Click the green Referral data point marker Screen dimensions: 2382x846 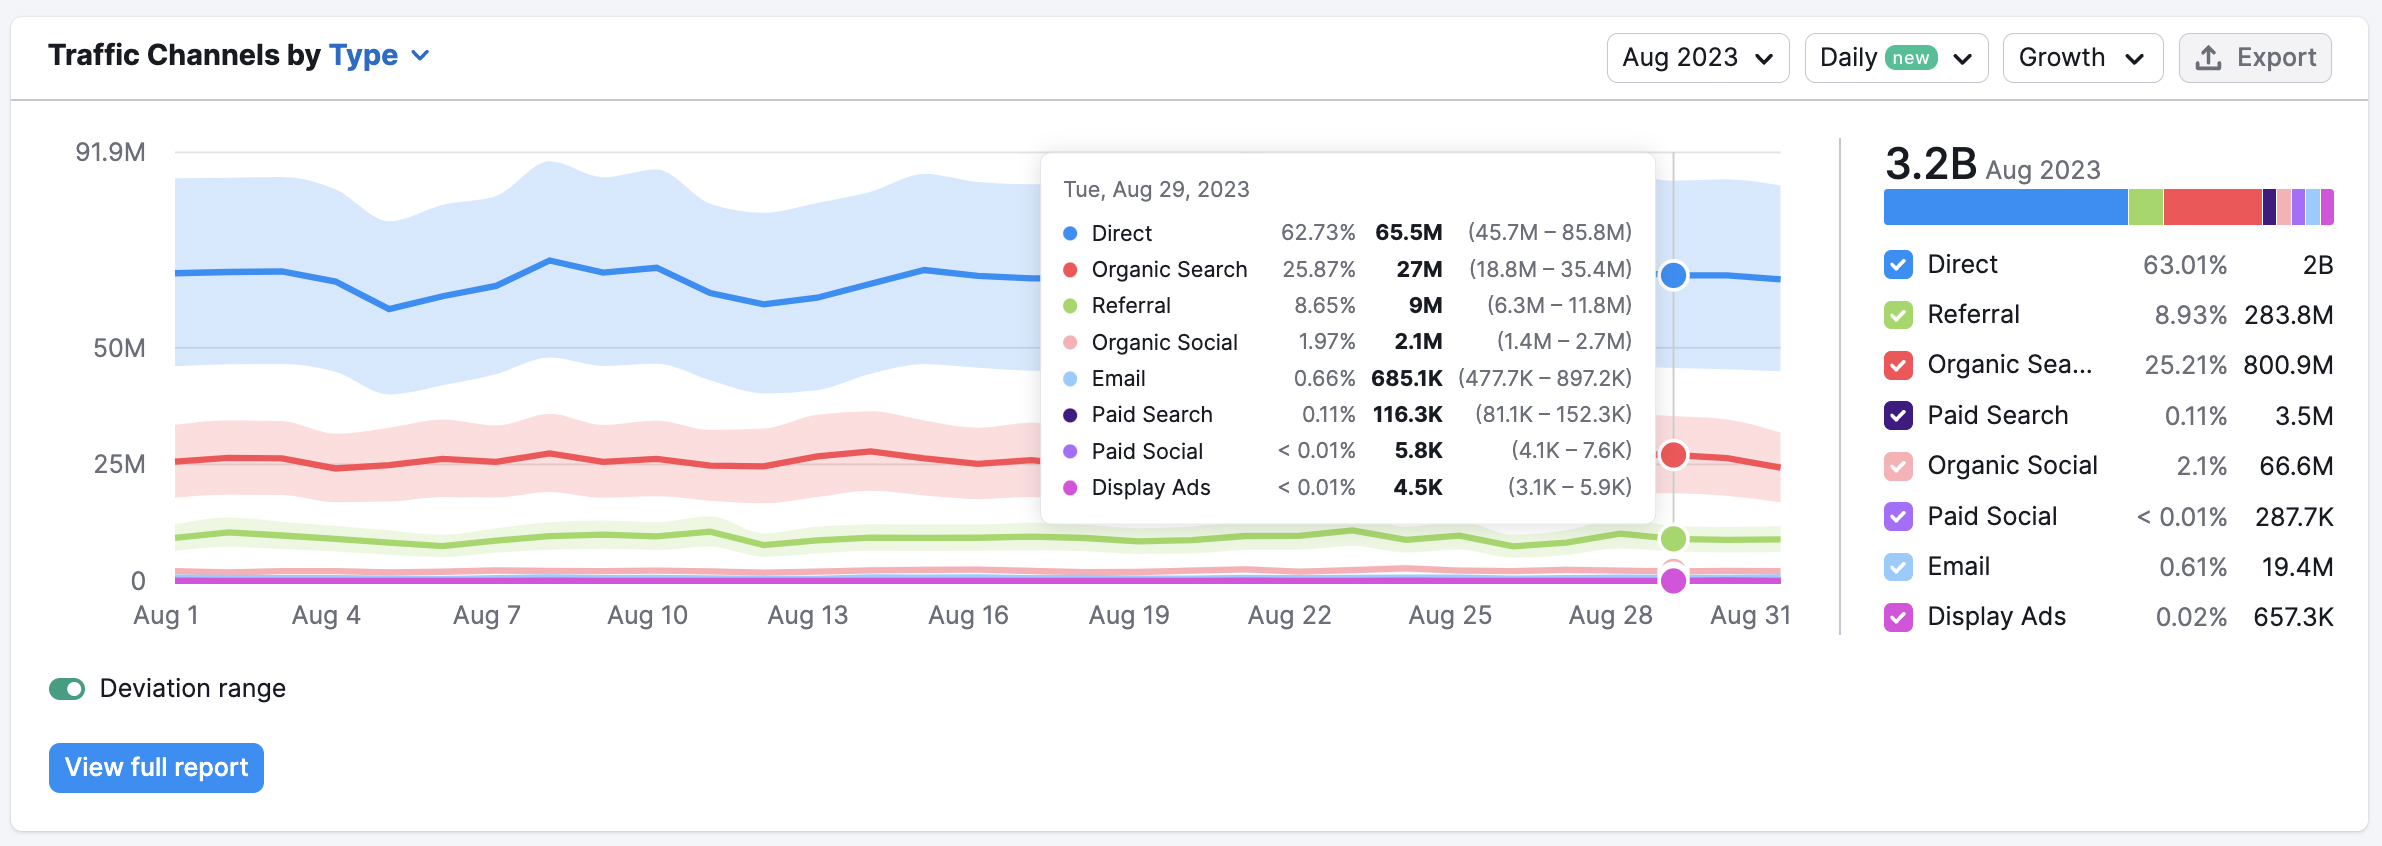[x=1673, y=539]
